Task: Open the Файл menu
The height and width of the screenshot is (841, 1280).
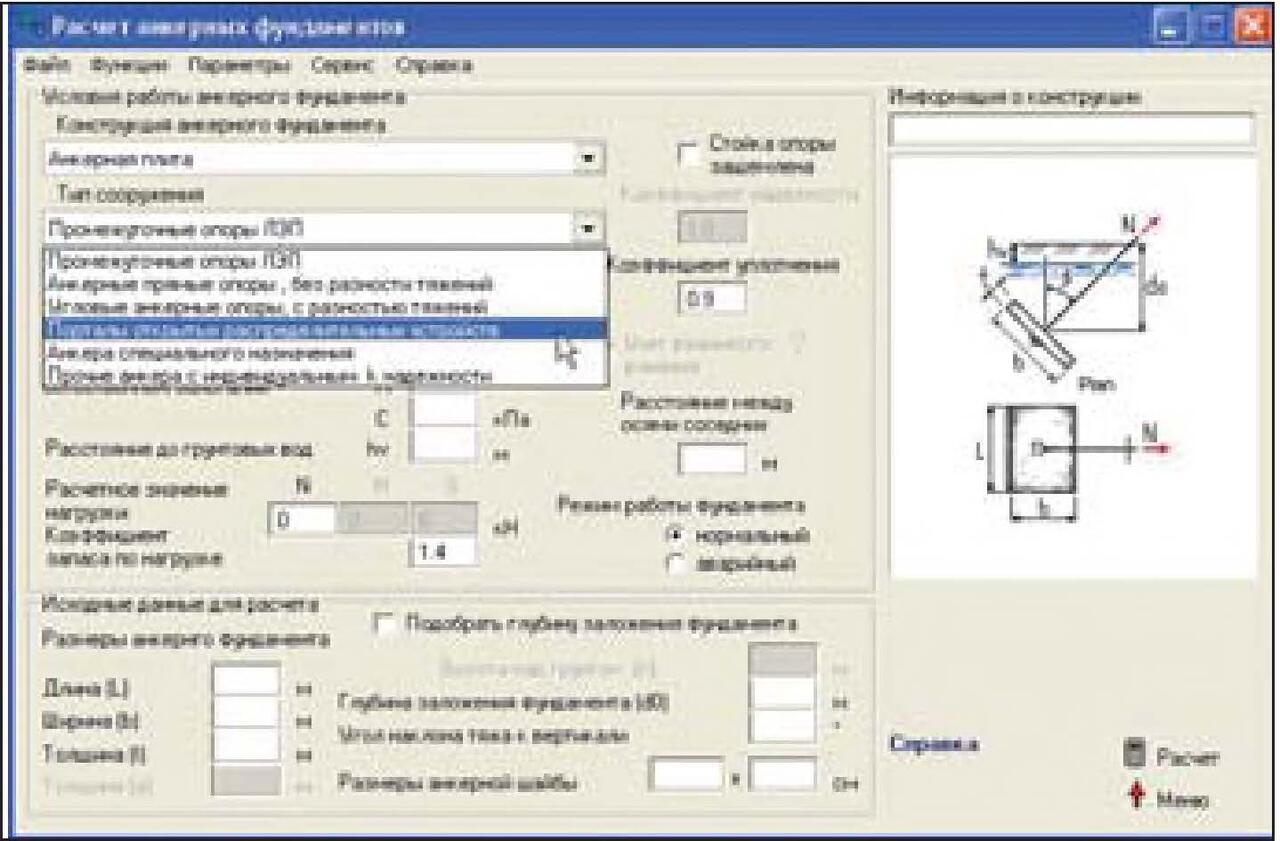Action: pos(45,66)
